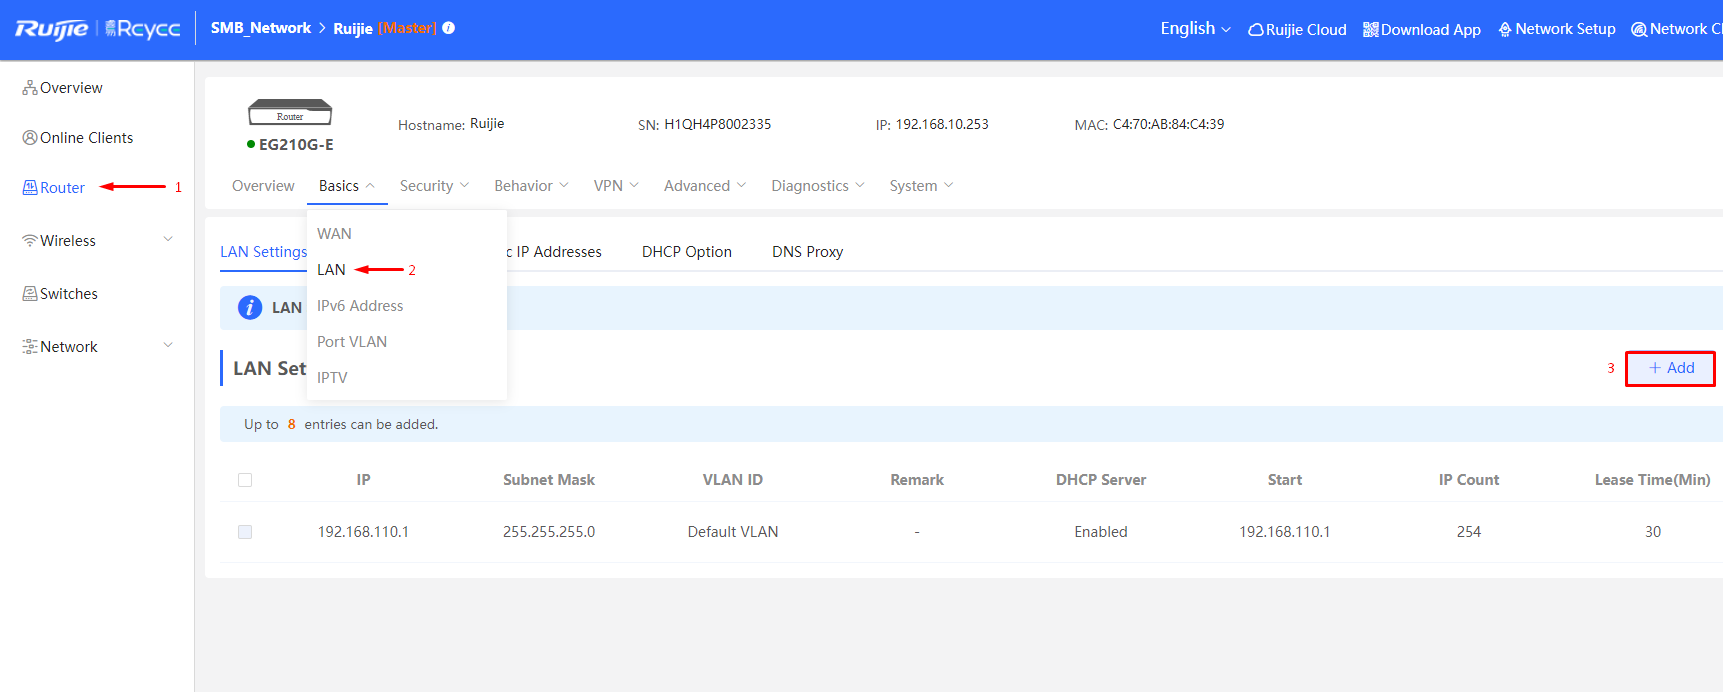Open the System dropdown menu
The image size is (1723, 692).
click(921, 186)
